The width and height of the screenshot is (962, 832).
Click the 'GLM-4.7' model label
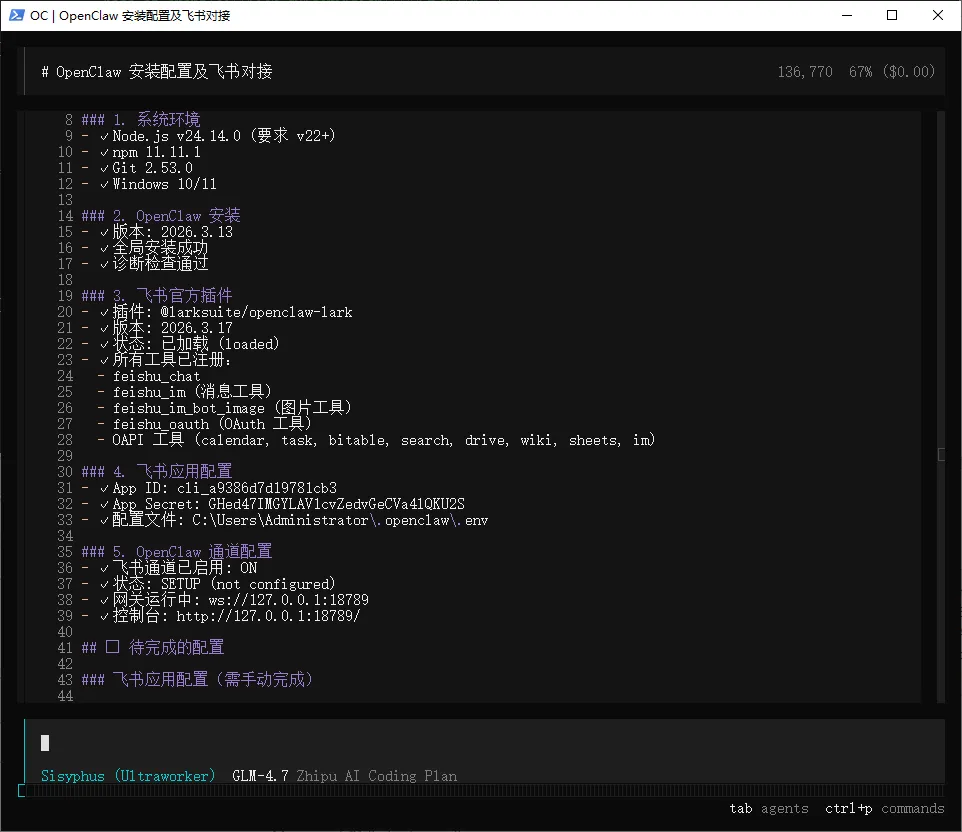tap(260, 776)
